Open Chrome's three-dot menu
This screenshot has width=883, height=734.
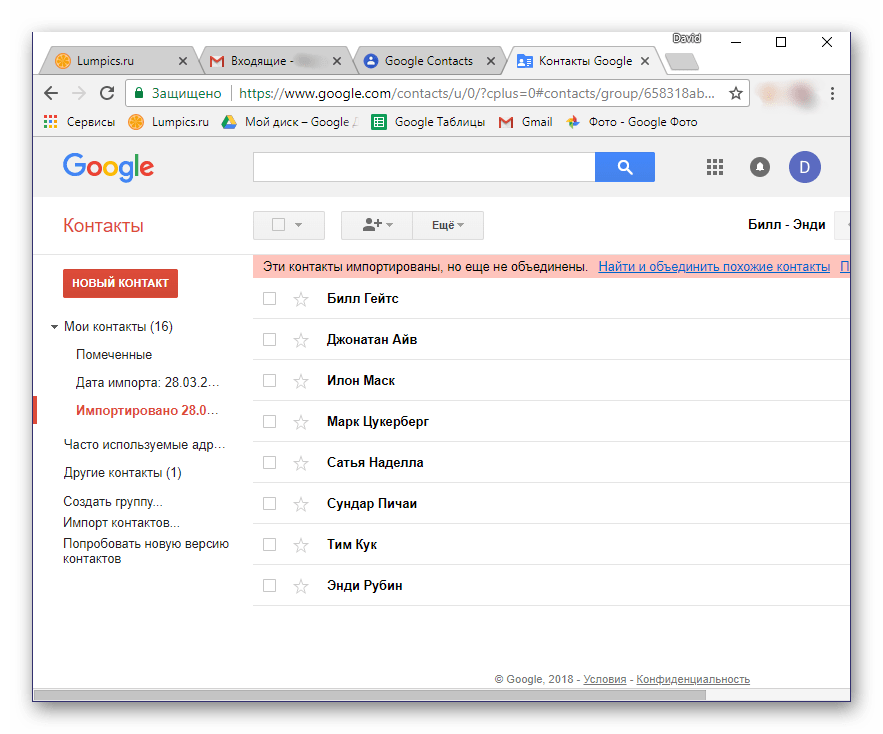coord(832,93)
